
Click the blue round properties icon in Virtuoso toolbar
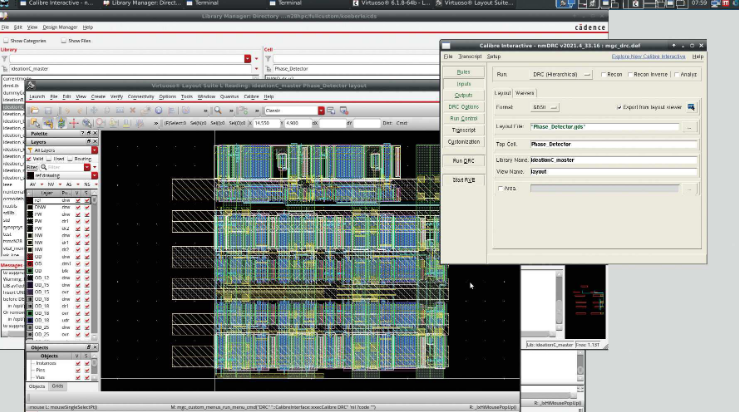click(x=158, y=110)
